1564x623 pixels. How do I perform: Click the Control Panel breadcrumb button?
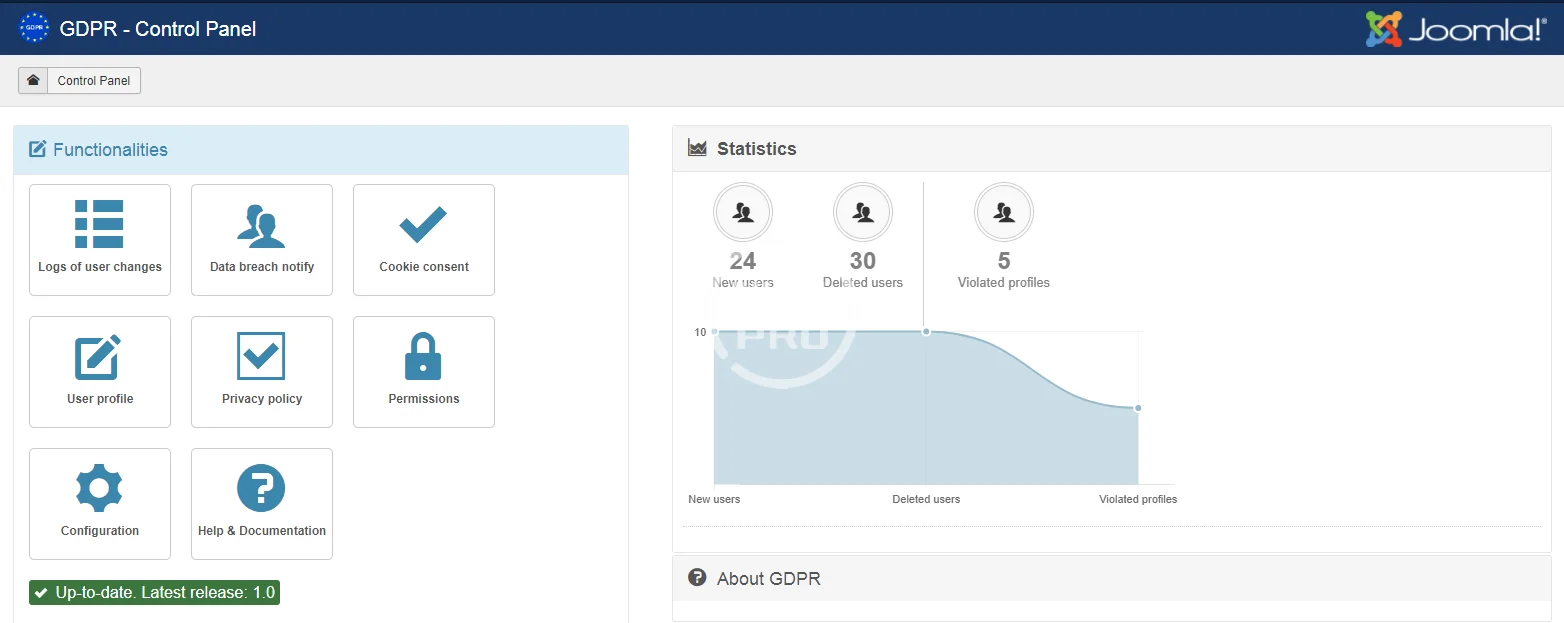[x=94, y=81]
